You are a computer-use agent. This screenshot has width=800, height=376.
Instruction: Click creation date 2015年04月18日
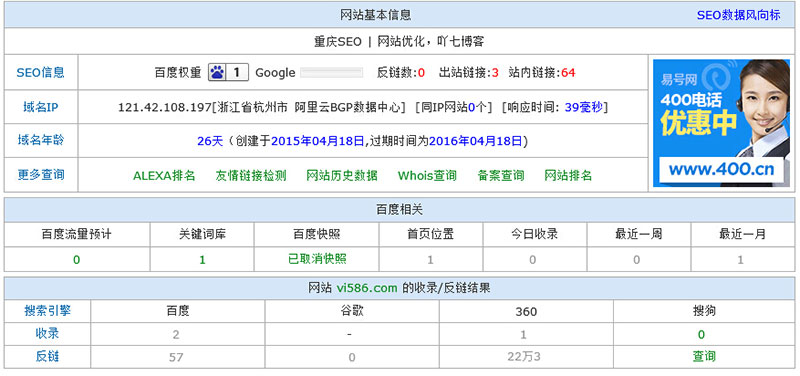(x=317, y=141)
